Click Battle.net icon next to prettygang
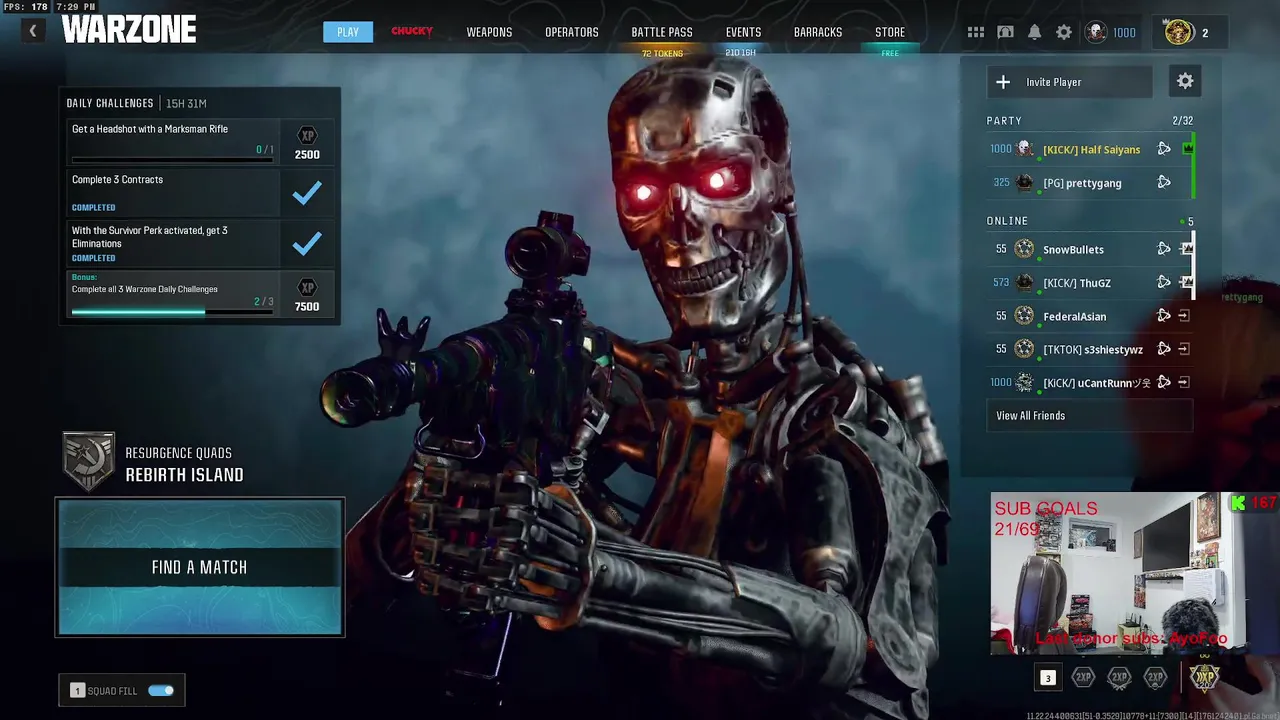 pyautogui.click(x=1164, y=183)
